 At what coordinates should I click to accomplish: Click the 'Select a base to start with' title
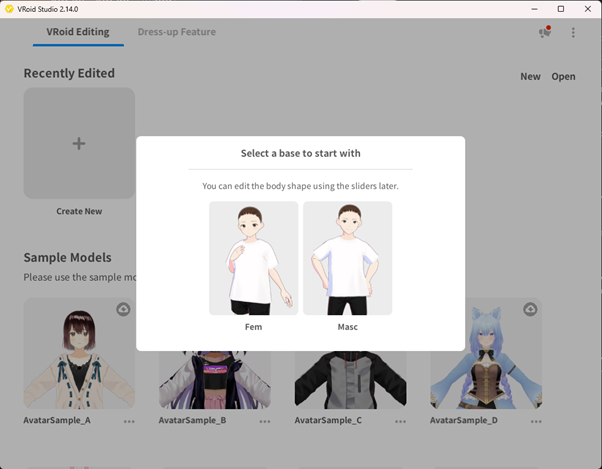click(x=301, y=153)
